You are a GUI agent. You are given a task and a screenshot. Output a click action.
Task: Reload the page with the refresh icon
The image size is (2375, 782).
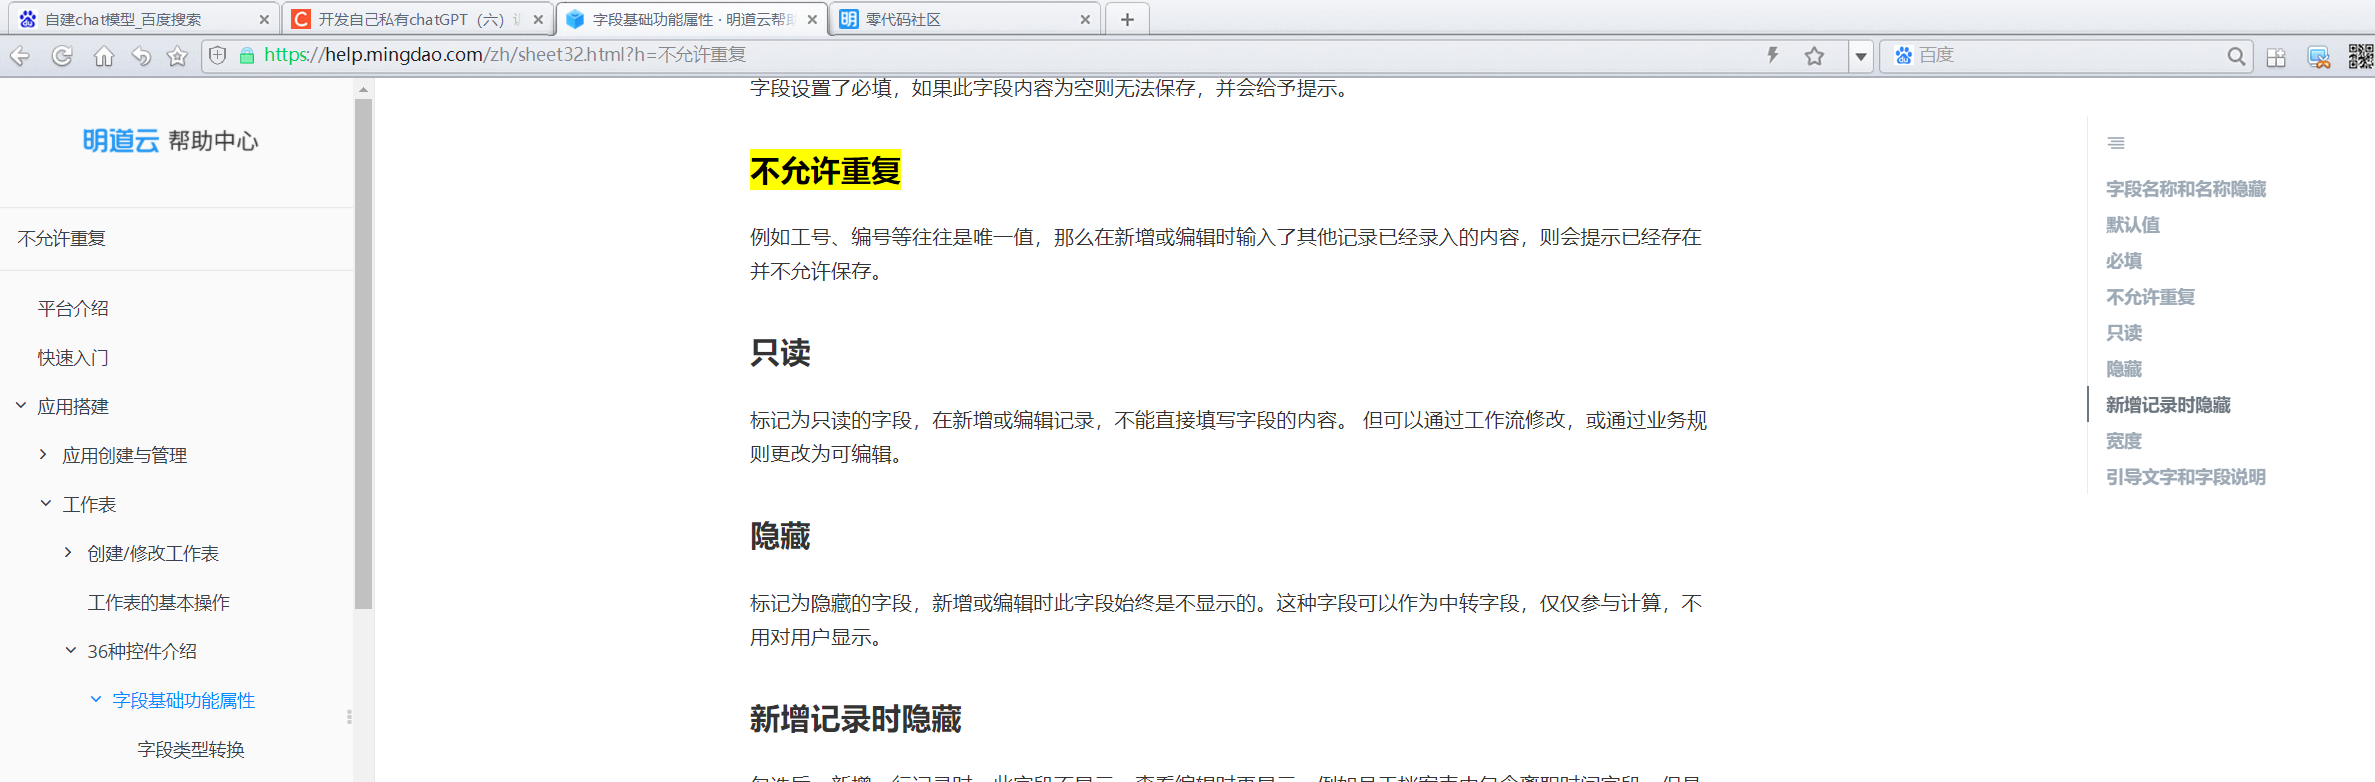coord(62,56)
